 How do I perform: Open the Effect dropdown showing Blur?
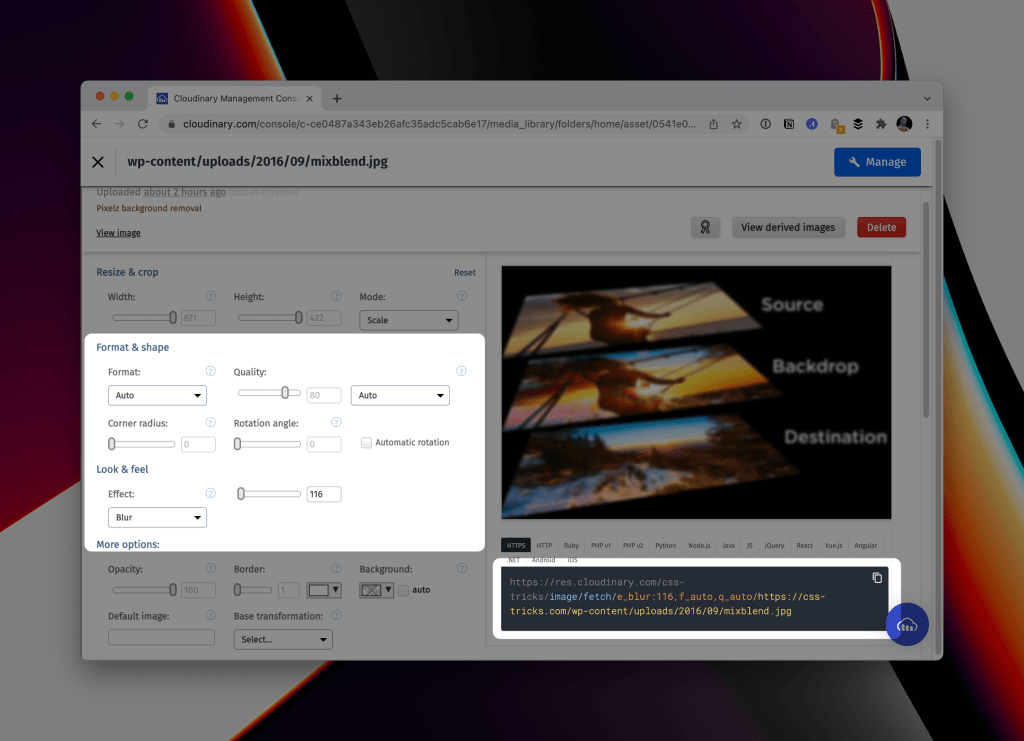[x=157, y=518]
